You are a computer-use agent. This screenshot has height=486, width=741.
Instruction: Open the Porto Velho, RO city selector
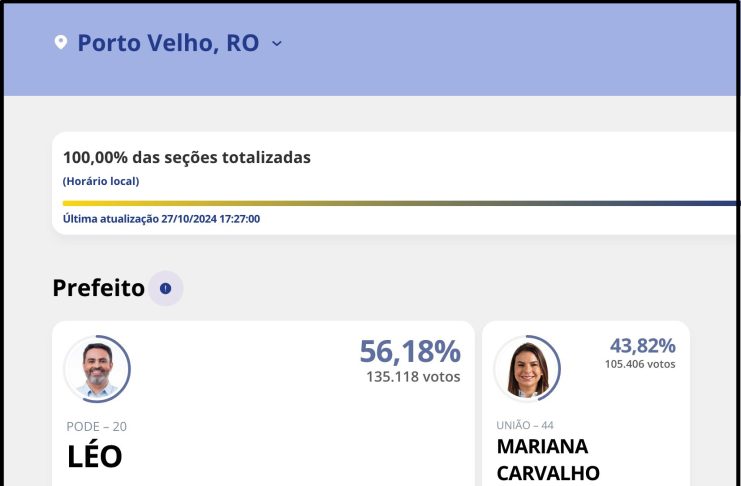point(168,43)
